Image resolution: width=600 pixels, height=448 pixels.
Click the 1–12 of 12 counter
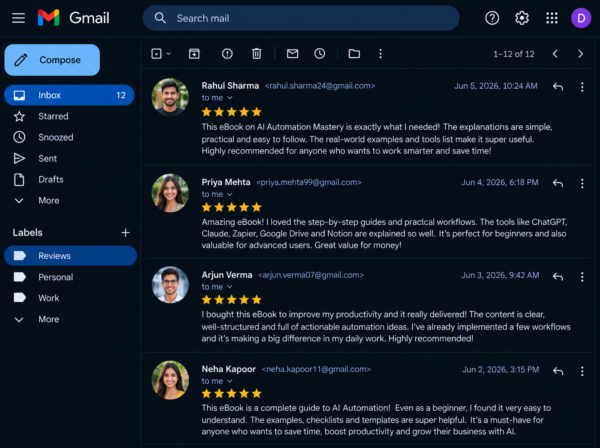(514, 54)
